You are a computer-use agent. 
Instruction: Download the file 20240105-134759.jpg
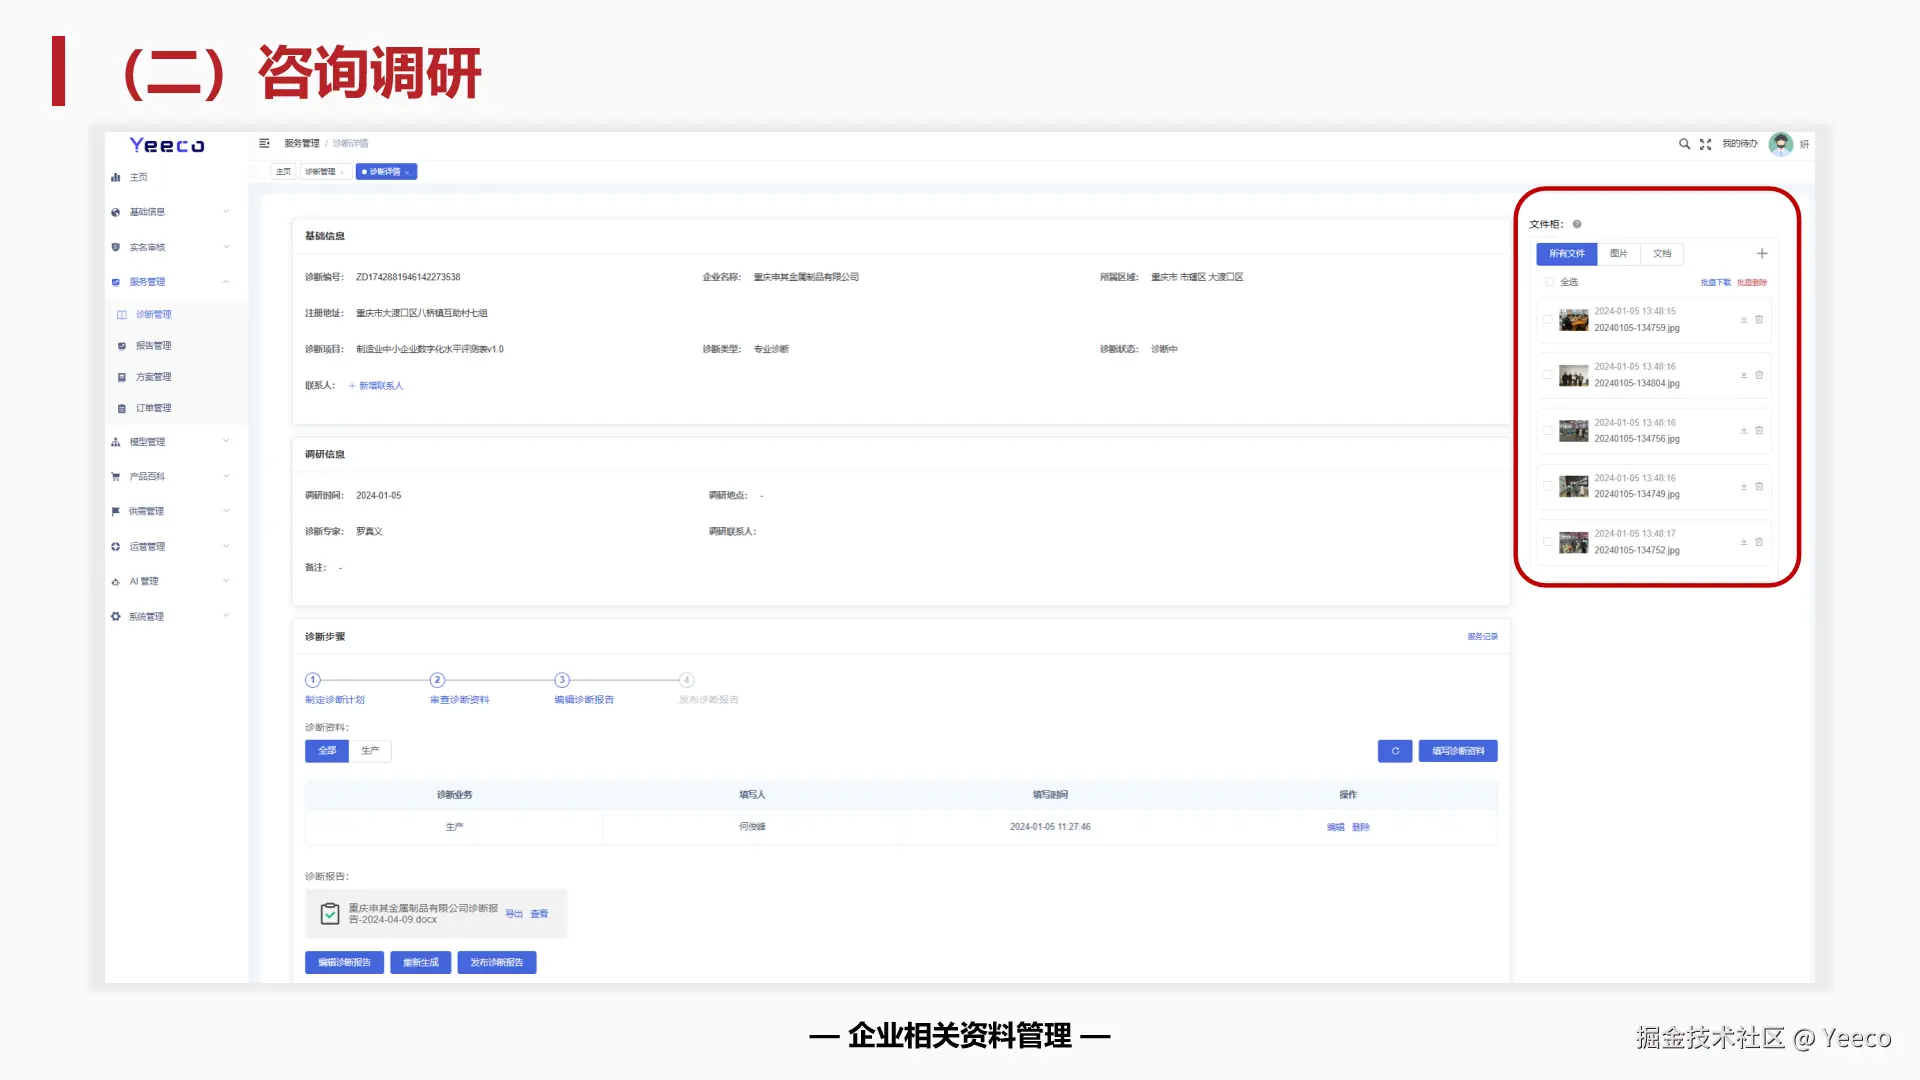[x=1743, y=320]
